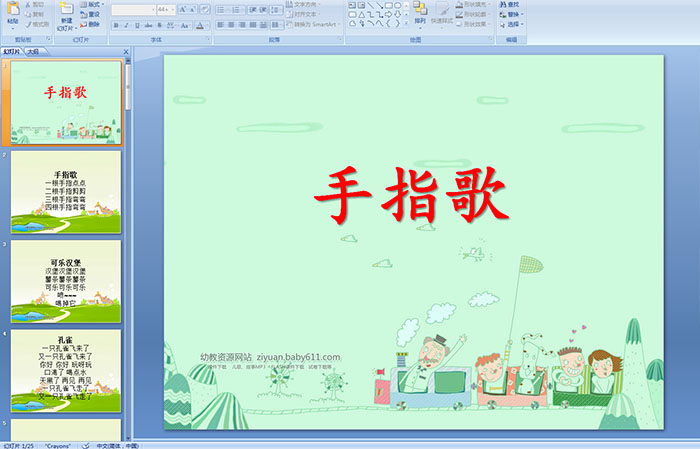Image resolution: width=700 pixels, height=449 pixels.
Task: Open the Font dialog launcher
Action: click(x=208, y=39)
